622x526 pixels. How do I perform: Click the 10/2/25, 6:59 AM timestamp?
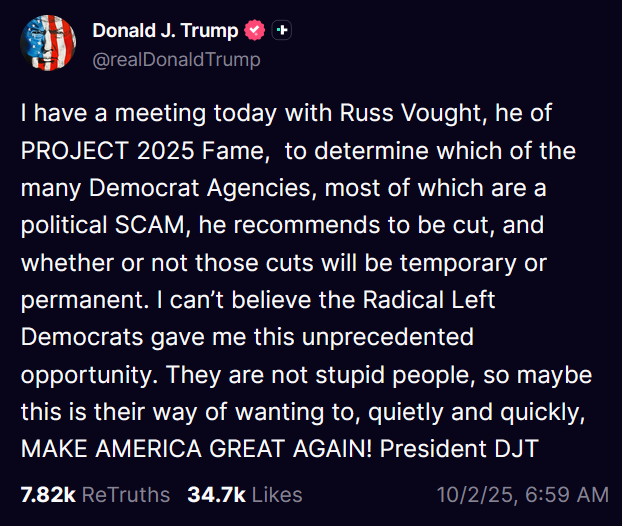click(x=522, y=494)
